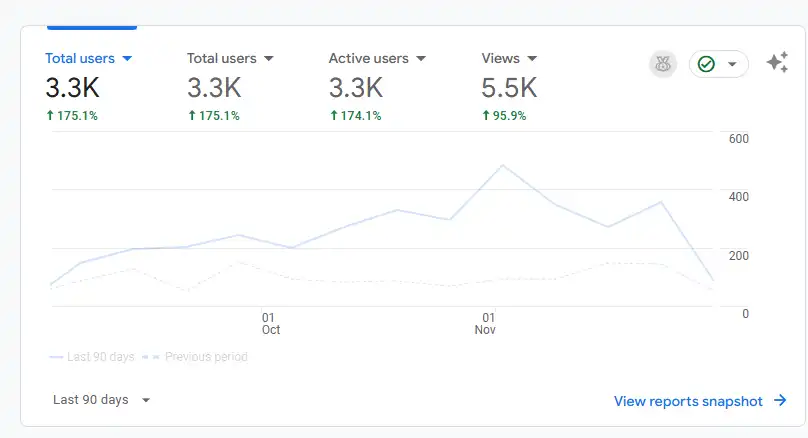Click the Insights sparkle icon
Viewport: 808px width, 438px height.
(x=777, y=63)
